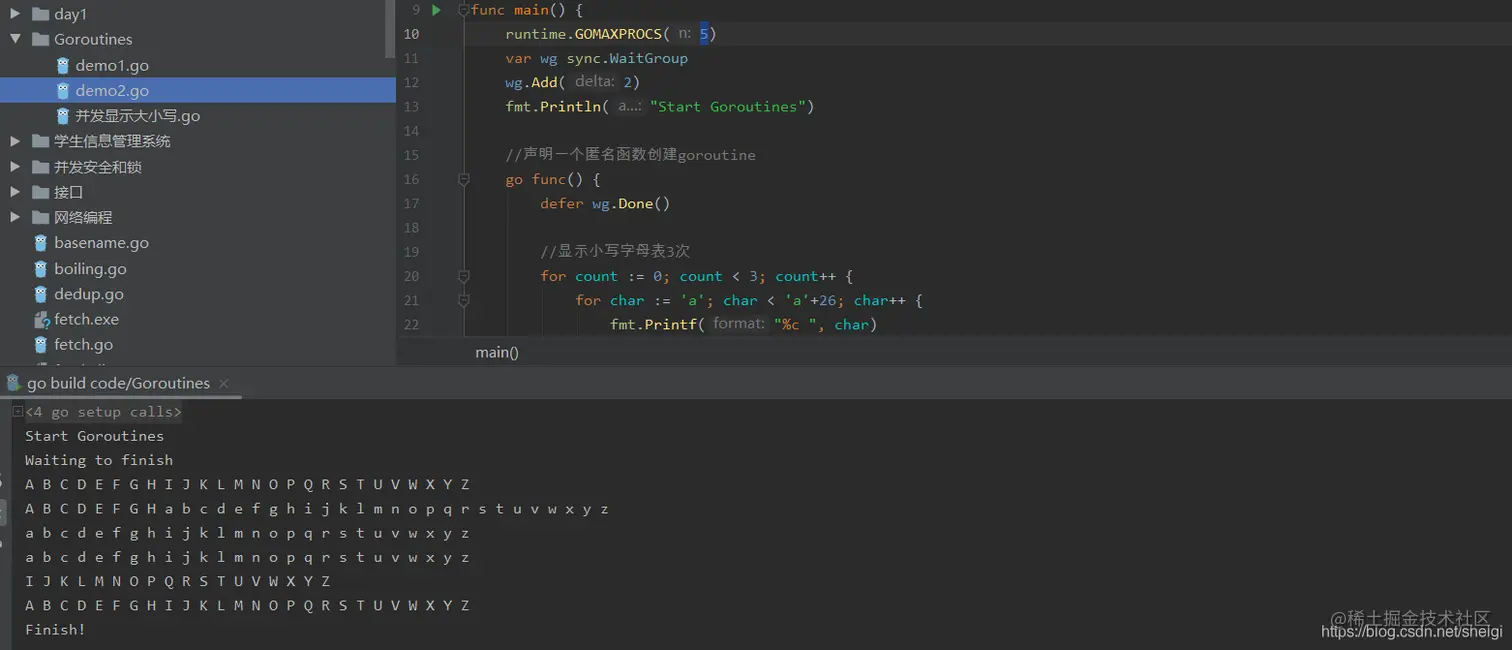Expand the folded 4 go setup calls
The width and height of the screenshot is (1512, 650).
point(17,411)
